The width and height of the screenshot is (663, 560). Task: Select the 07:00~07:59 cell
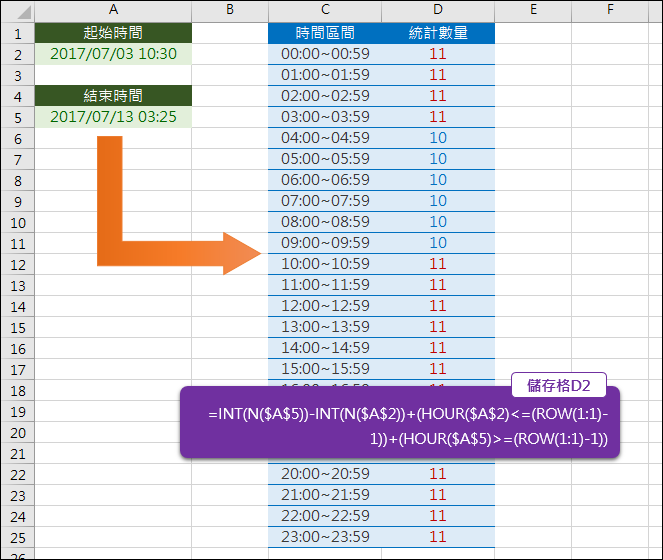[x=325, y=201]
